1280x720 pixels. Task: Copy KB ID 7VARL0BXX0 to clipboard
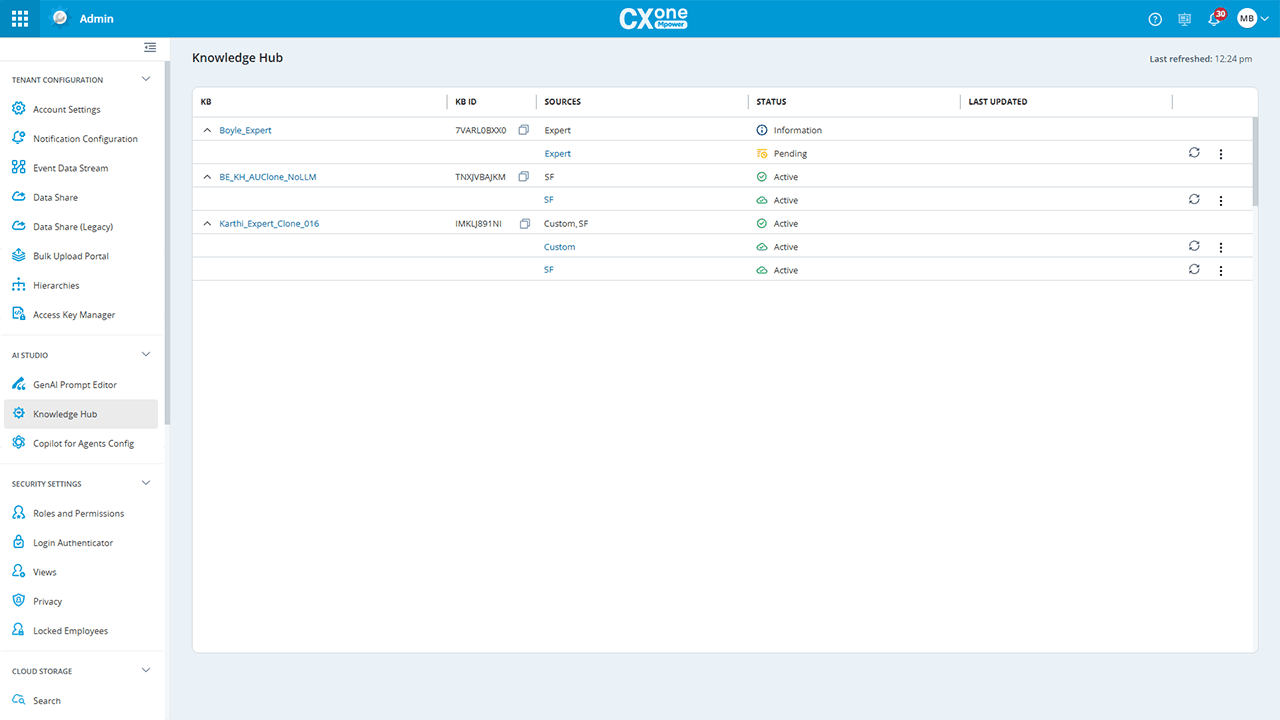(524, 130)
